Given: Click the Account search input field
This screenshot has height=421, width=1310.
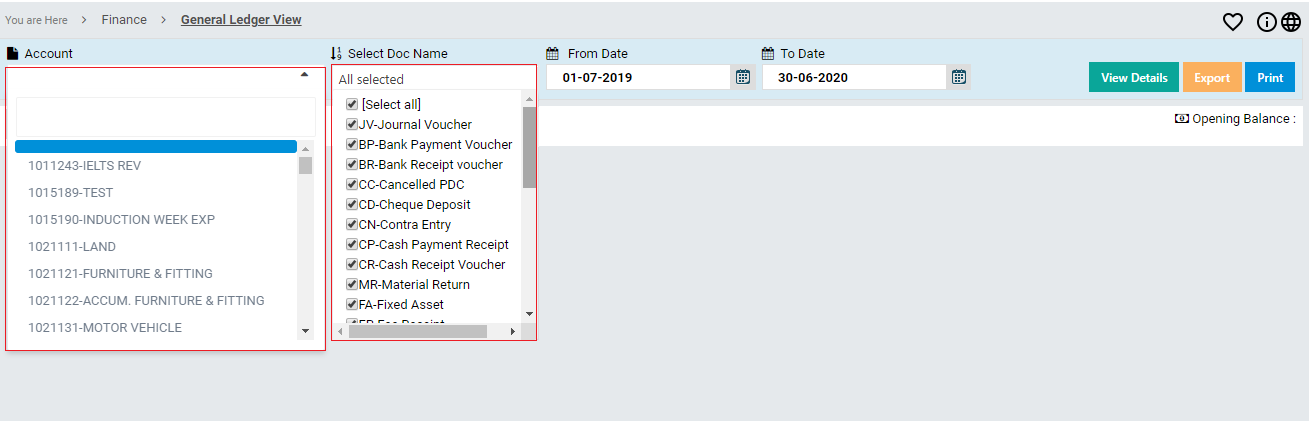Looking at the screenshot, I should point(165,117).
